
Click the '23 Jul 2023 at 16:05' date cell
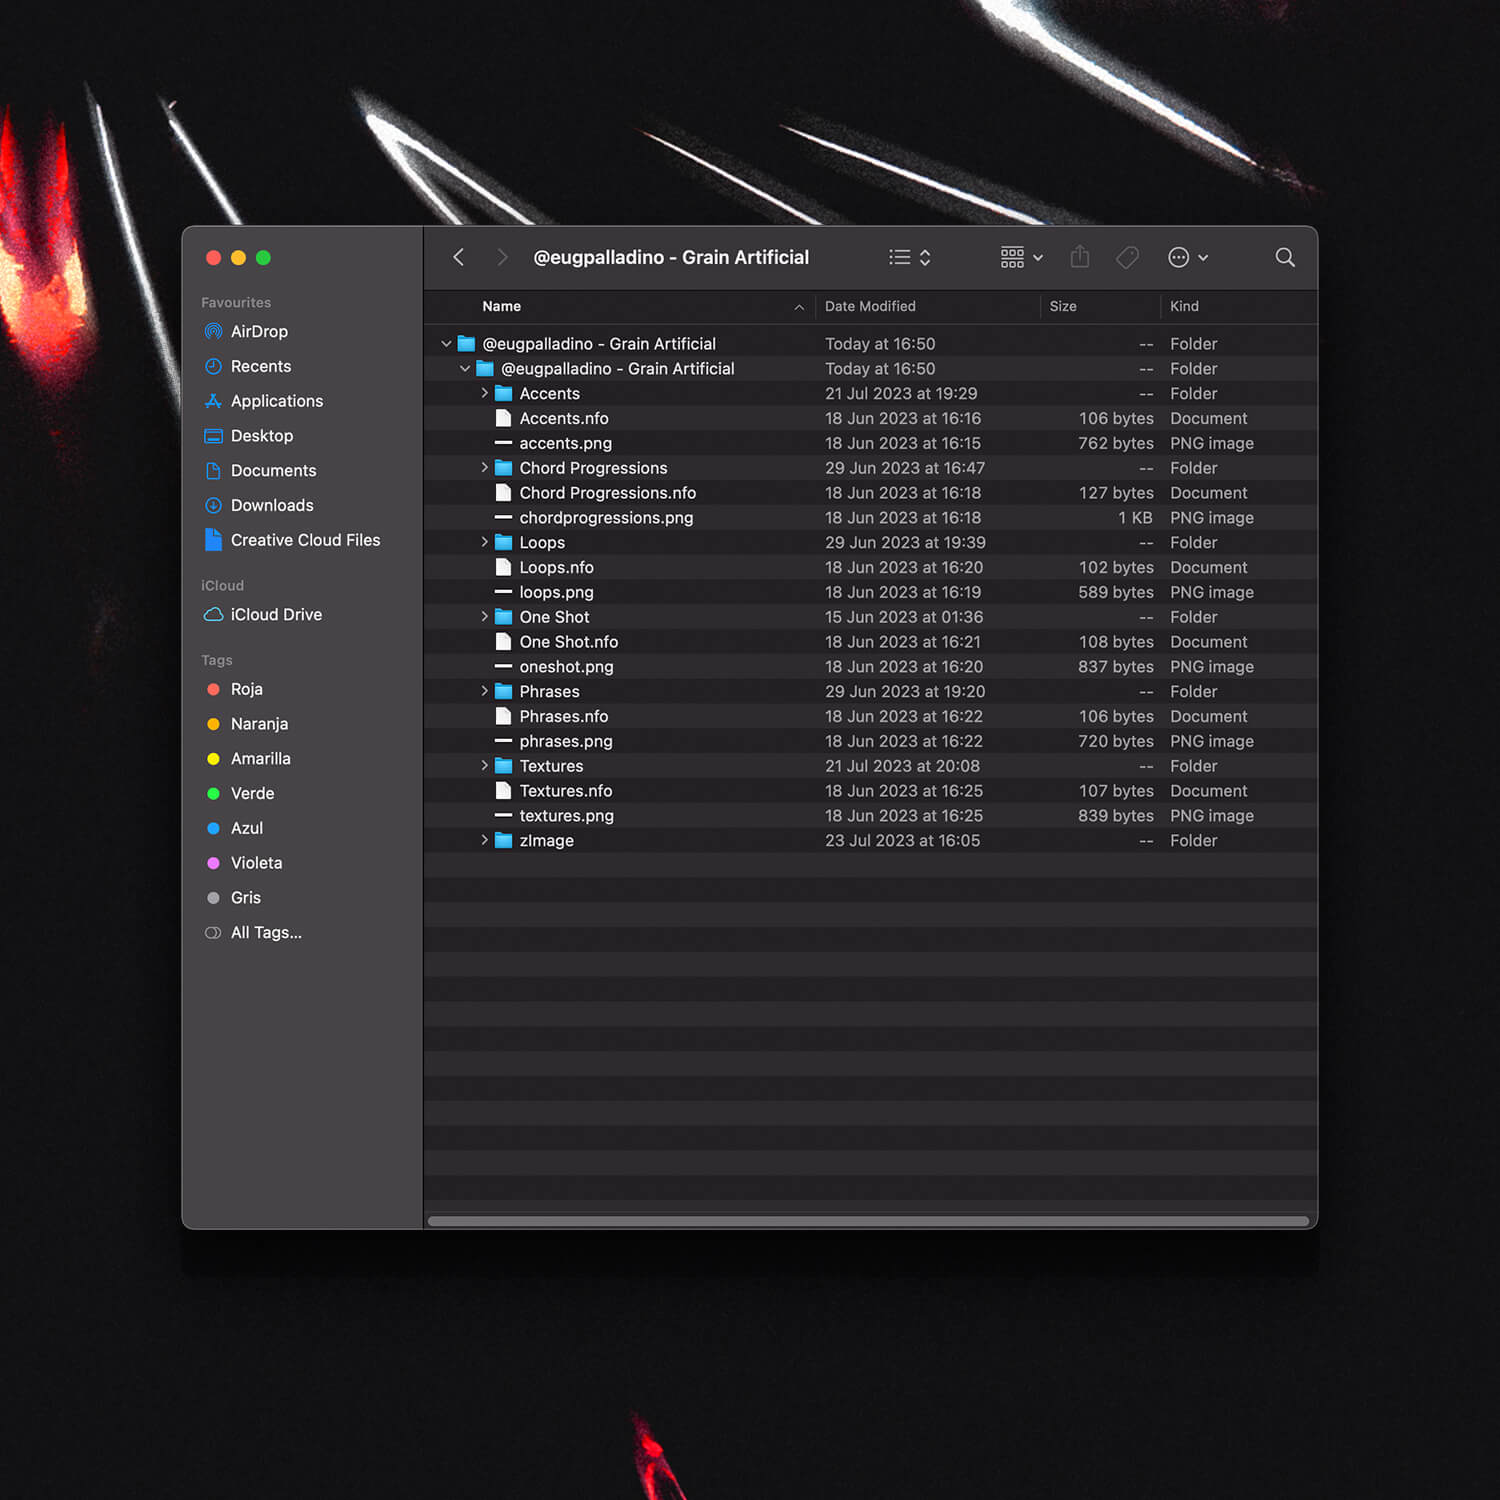pyautogui.click(x=902, y=841)
